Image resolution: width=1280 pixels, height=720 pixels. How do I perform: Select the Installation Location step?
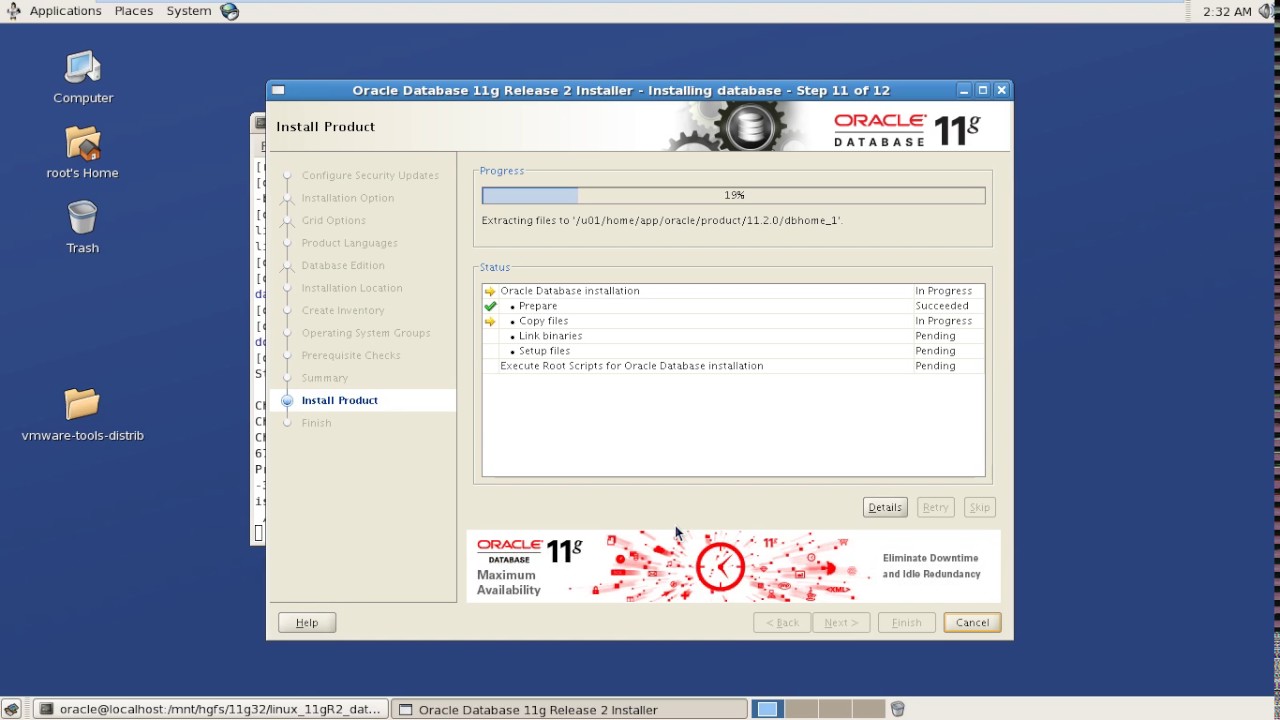click(352, 288)
